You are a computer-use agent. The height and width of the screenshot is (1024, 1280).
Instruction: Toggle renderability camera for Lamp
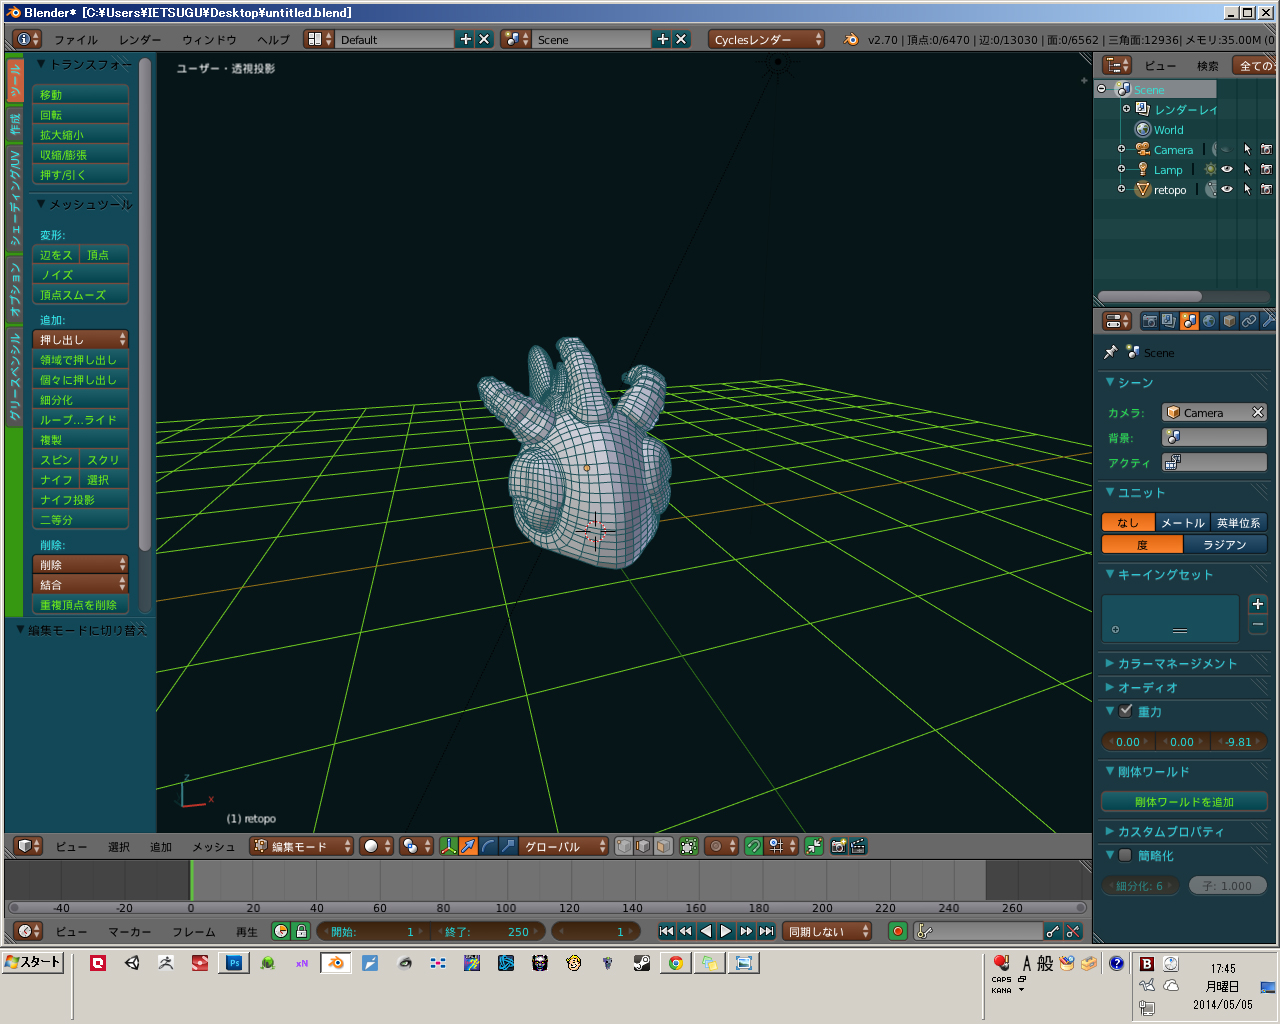[1266, 169]
